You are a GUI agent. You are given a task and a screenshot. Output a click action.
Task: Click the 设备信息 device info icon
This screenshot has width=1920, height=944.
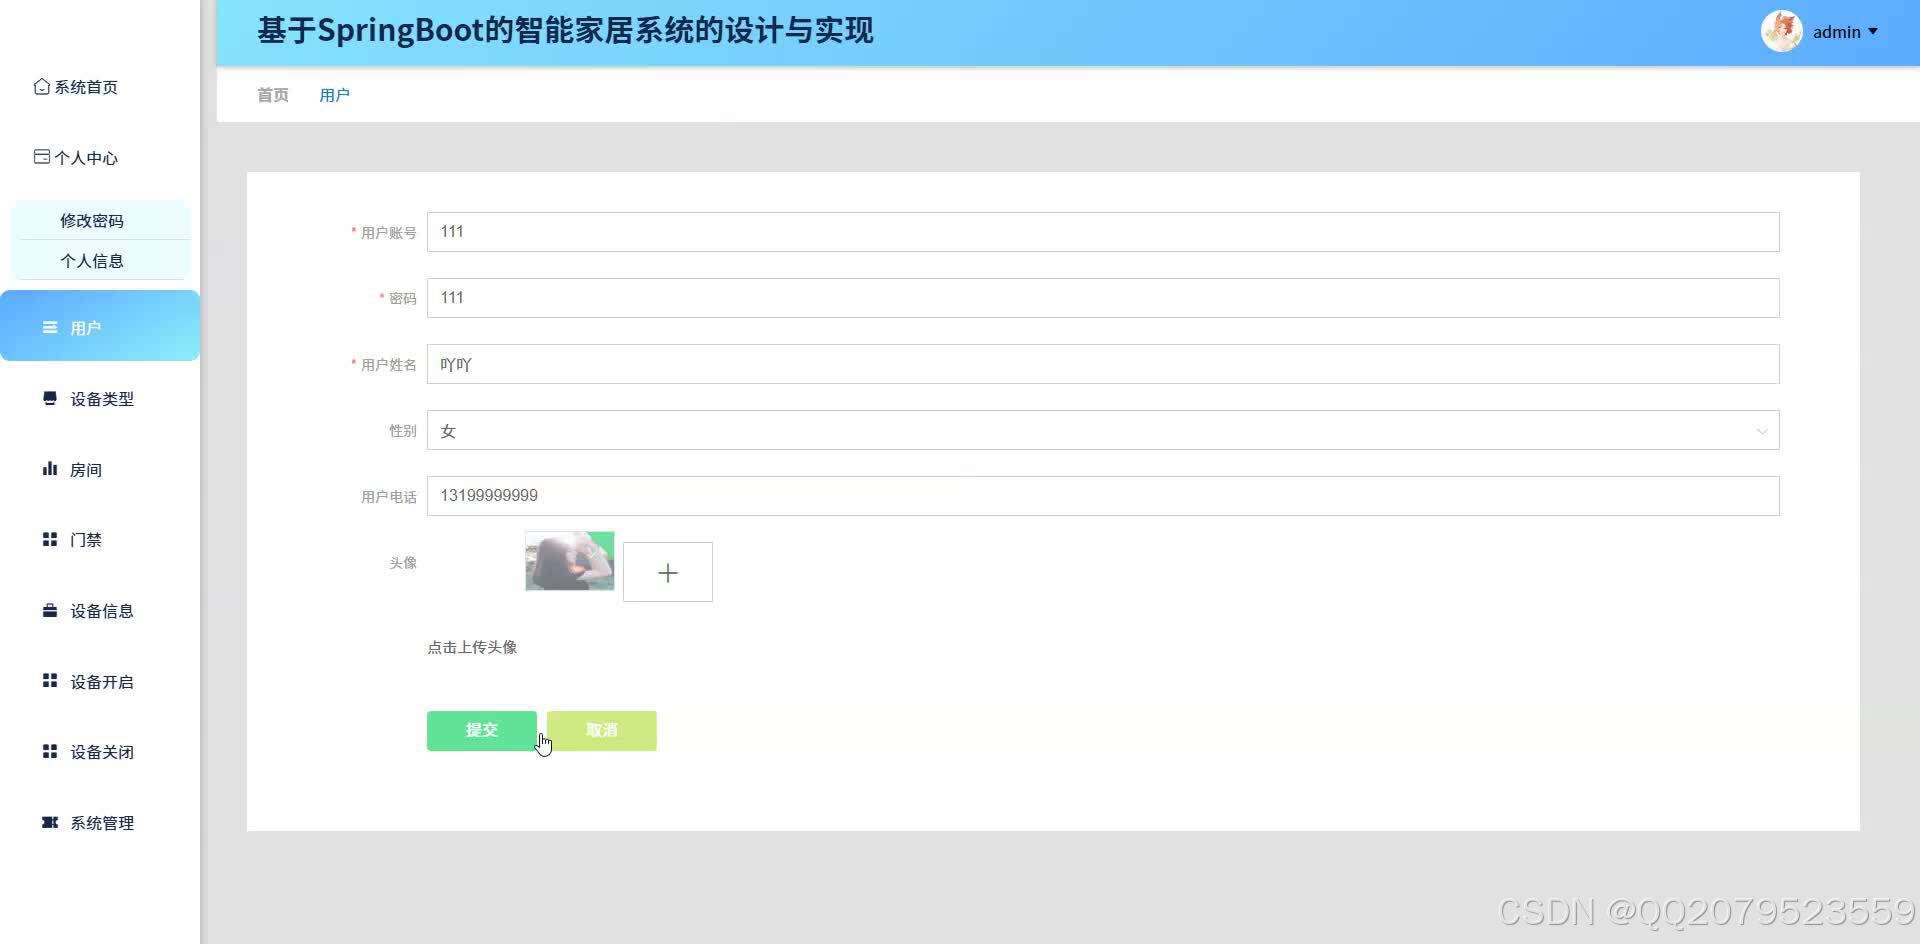(x=49, y=610)
